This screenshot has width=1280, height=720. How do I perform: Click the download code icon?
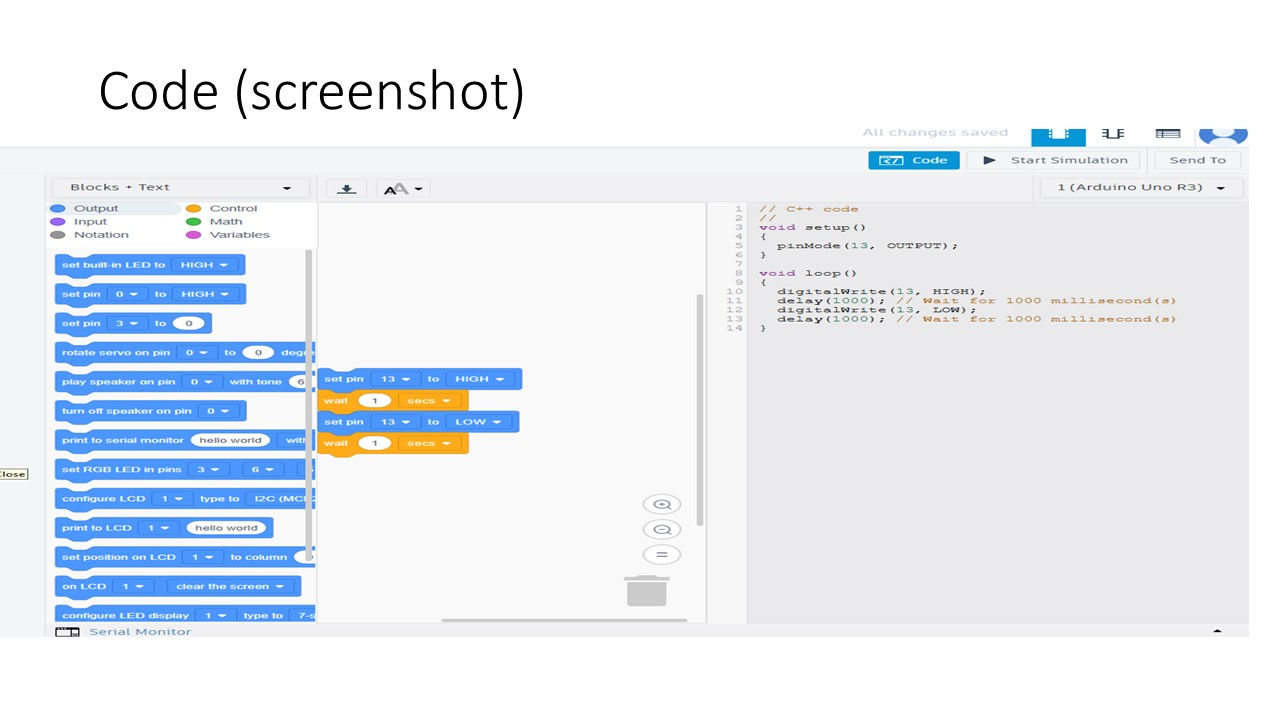[x=347, y=188]
